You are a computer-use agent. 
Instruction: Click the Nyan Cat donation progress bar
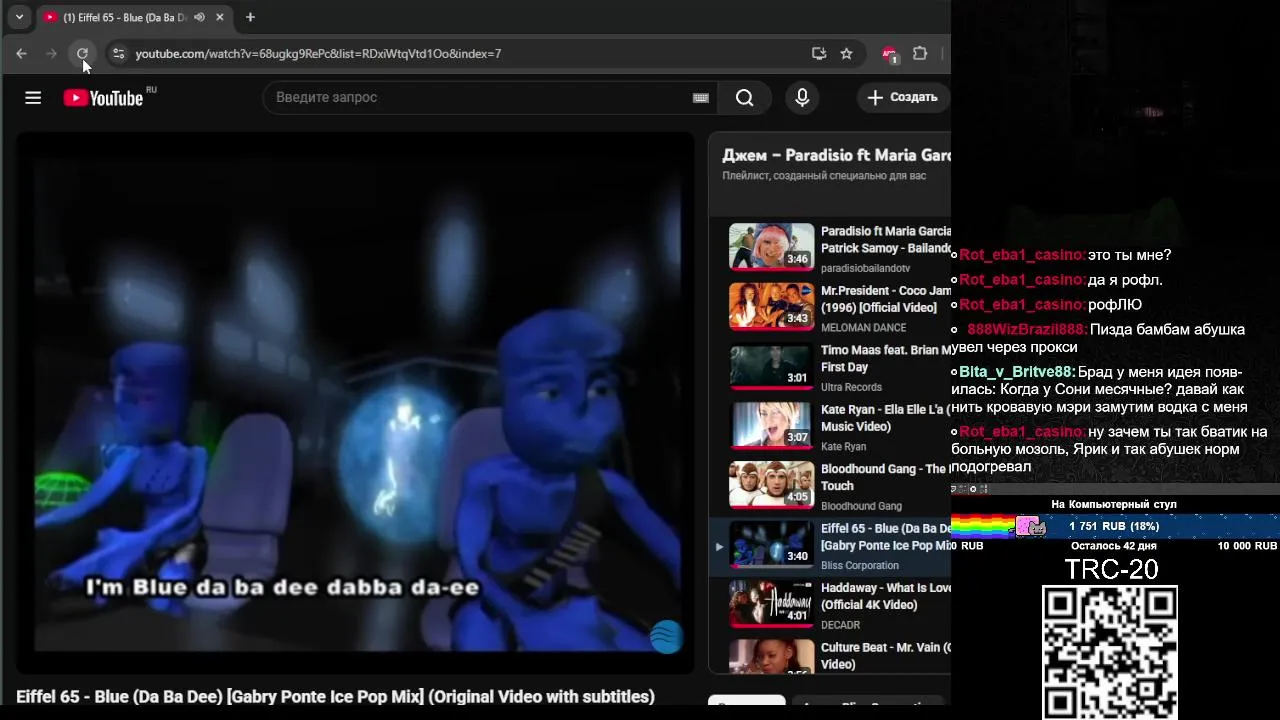[1115, 526]
